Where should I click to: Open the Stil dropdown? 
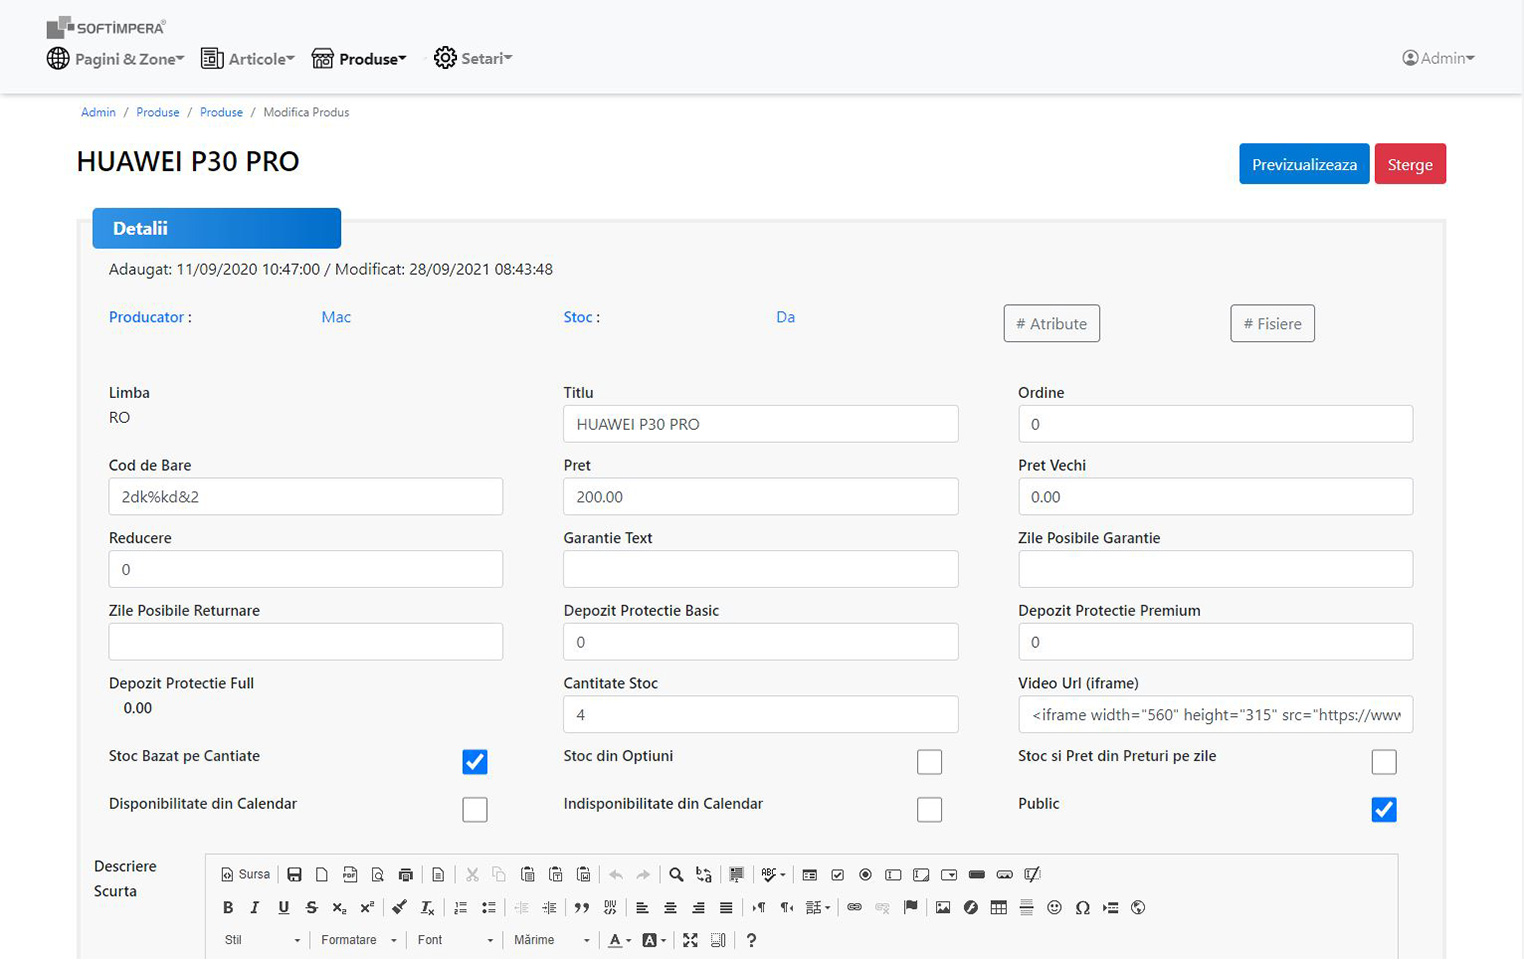click(x=262, y=940)
